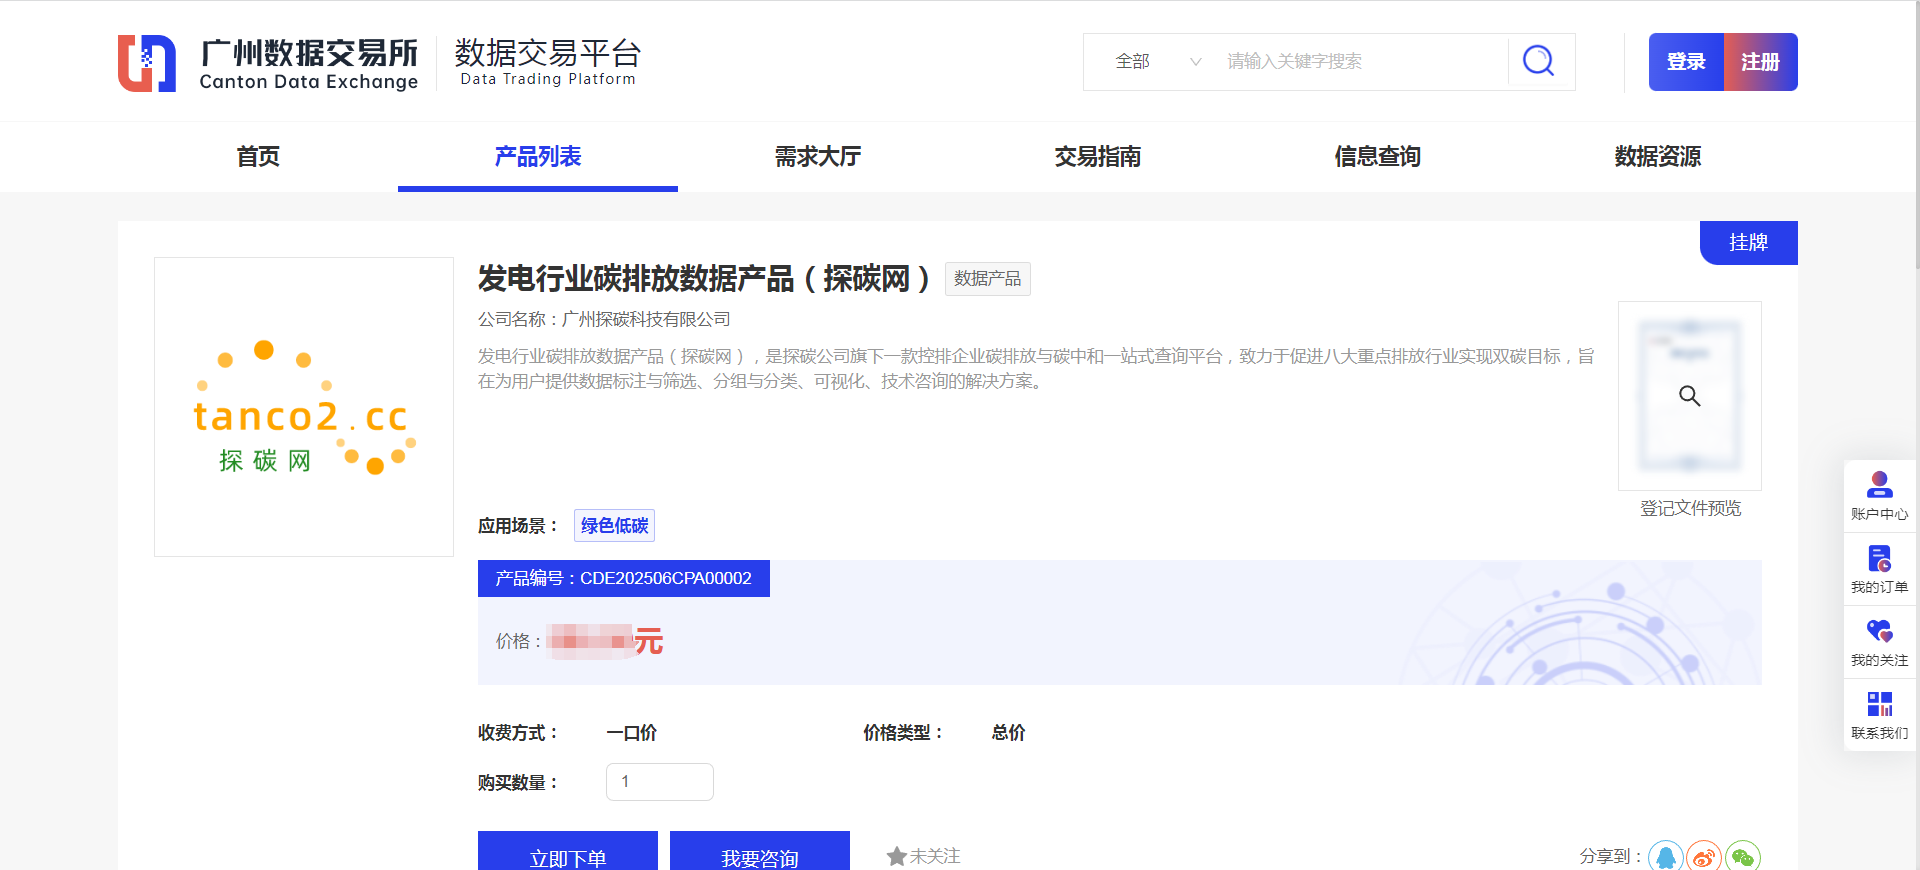Toggle the 未关注 follow star
The height and width of the screenshot is (870, 1920).
point(923,856)
